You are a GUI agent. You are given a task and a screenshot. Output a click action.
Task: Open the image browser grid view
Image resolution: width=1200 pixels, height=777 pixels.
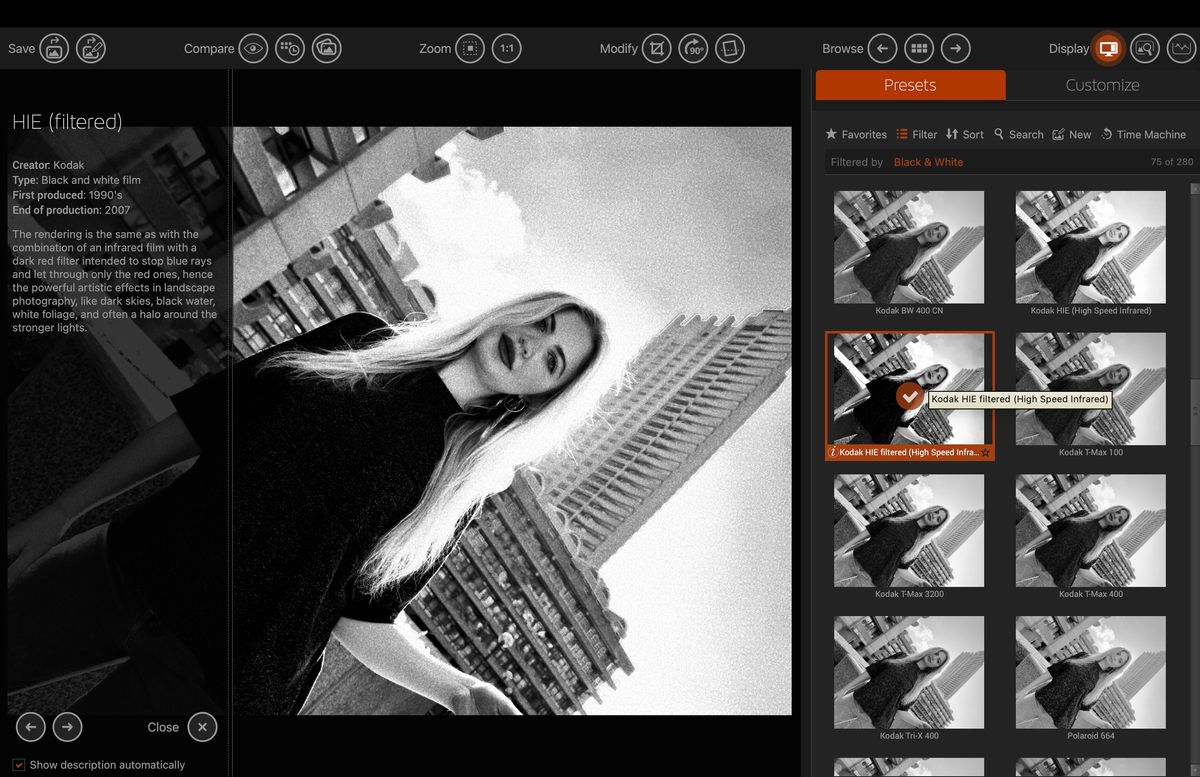tap(918, 48)
